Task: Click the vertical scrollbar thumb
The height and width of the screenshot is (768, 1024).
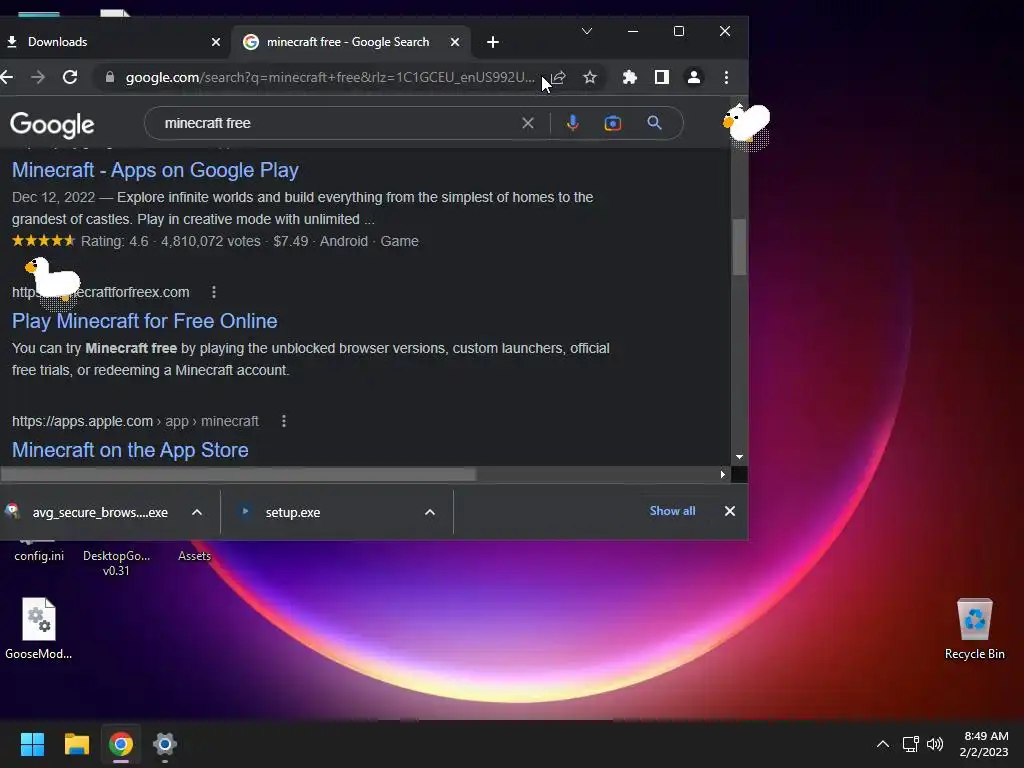Action: (x=739, y=247)
